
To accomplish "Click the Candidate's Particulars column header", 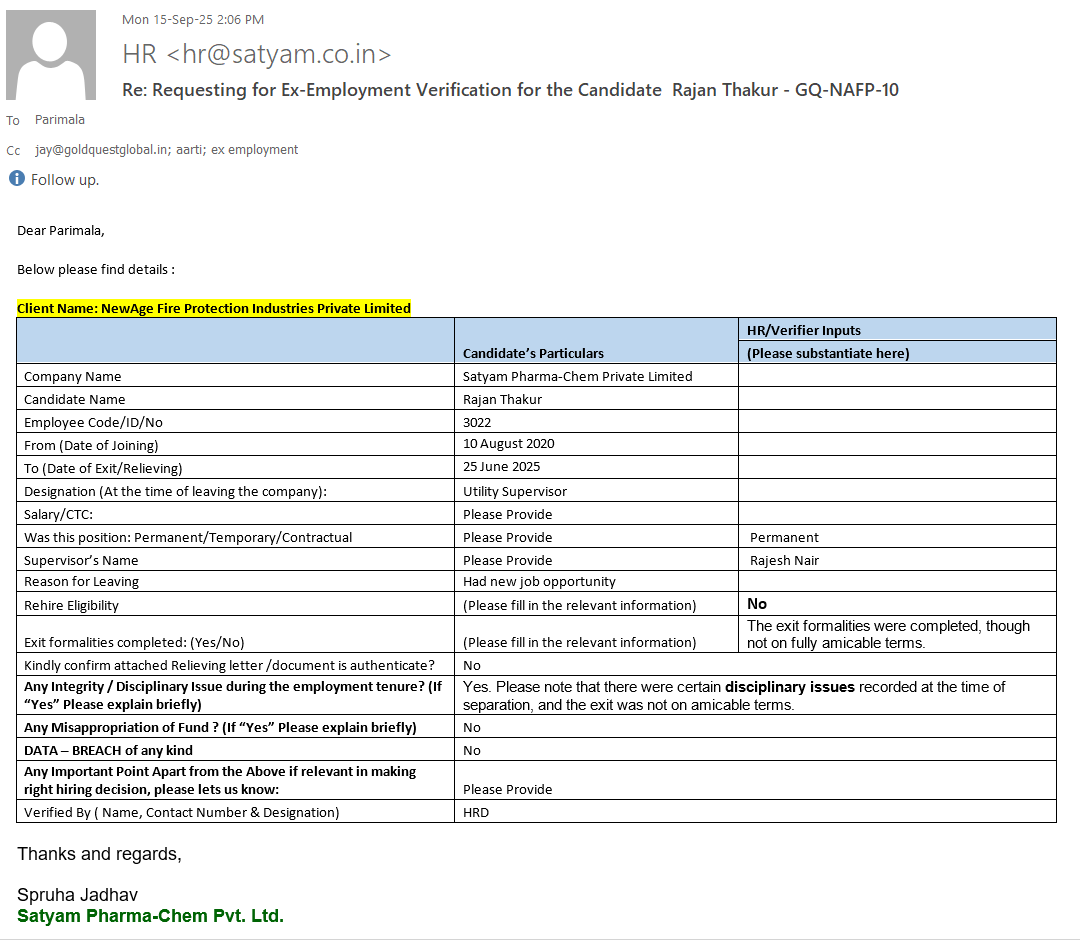I will (x=533, y=353).
